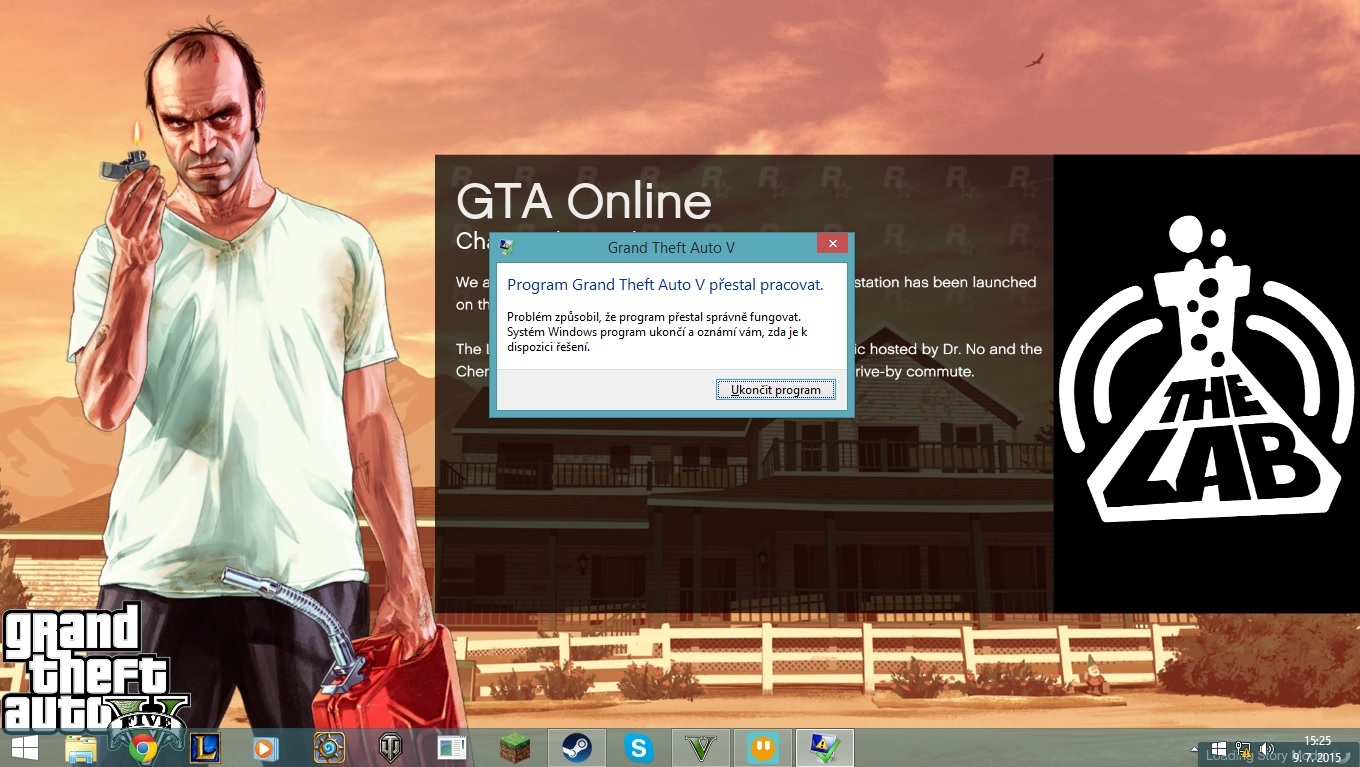Open Windows Media Player taskbar icon

pyautogui.click(x=266, y=748)
